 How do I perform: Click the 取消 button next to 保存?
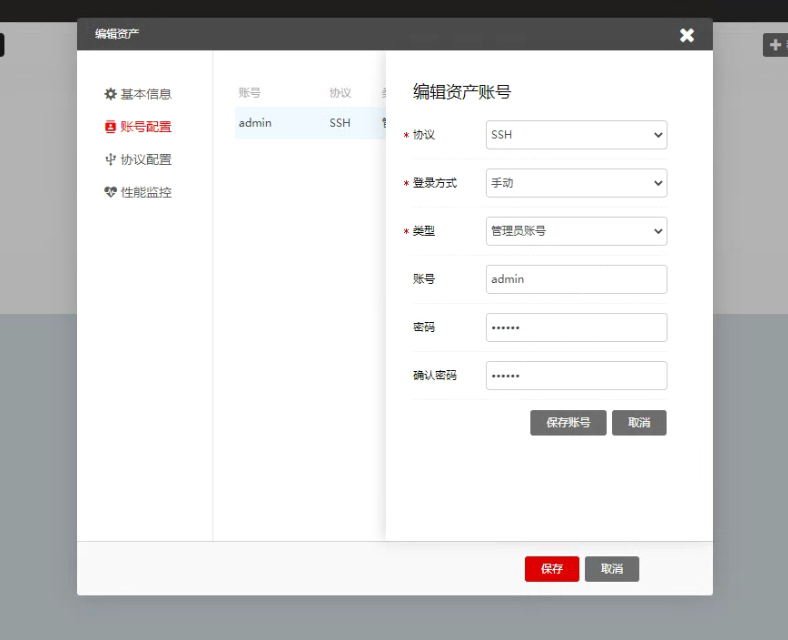point(612,569)
